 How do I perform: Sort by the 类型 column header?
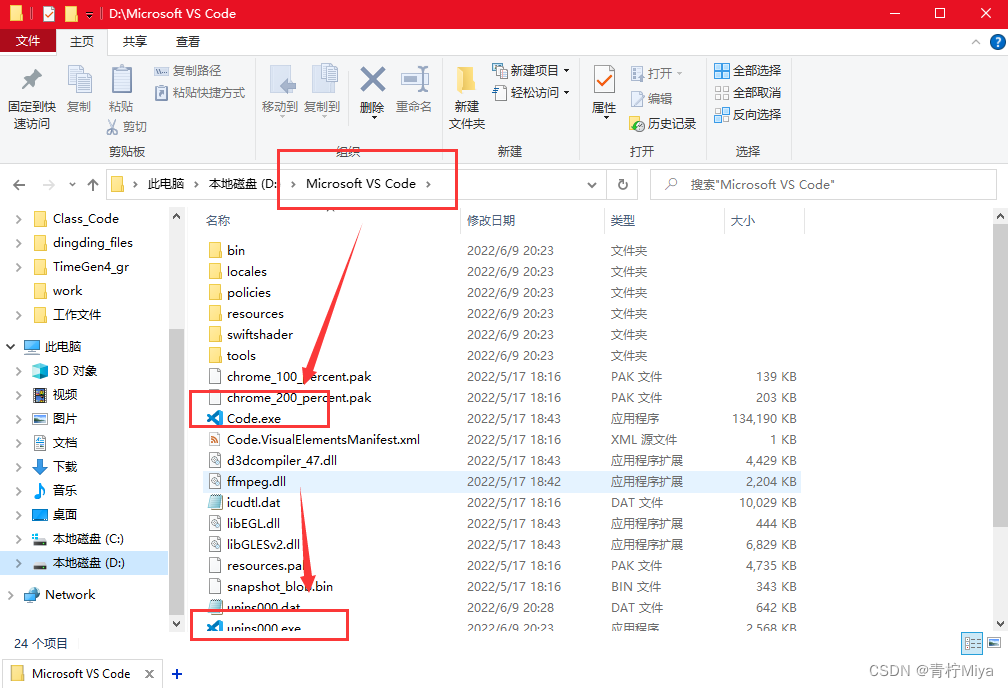point(622,221)
